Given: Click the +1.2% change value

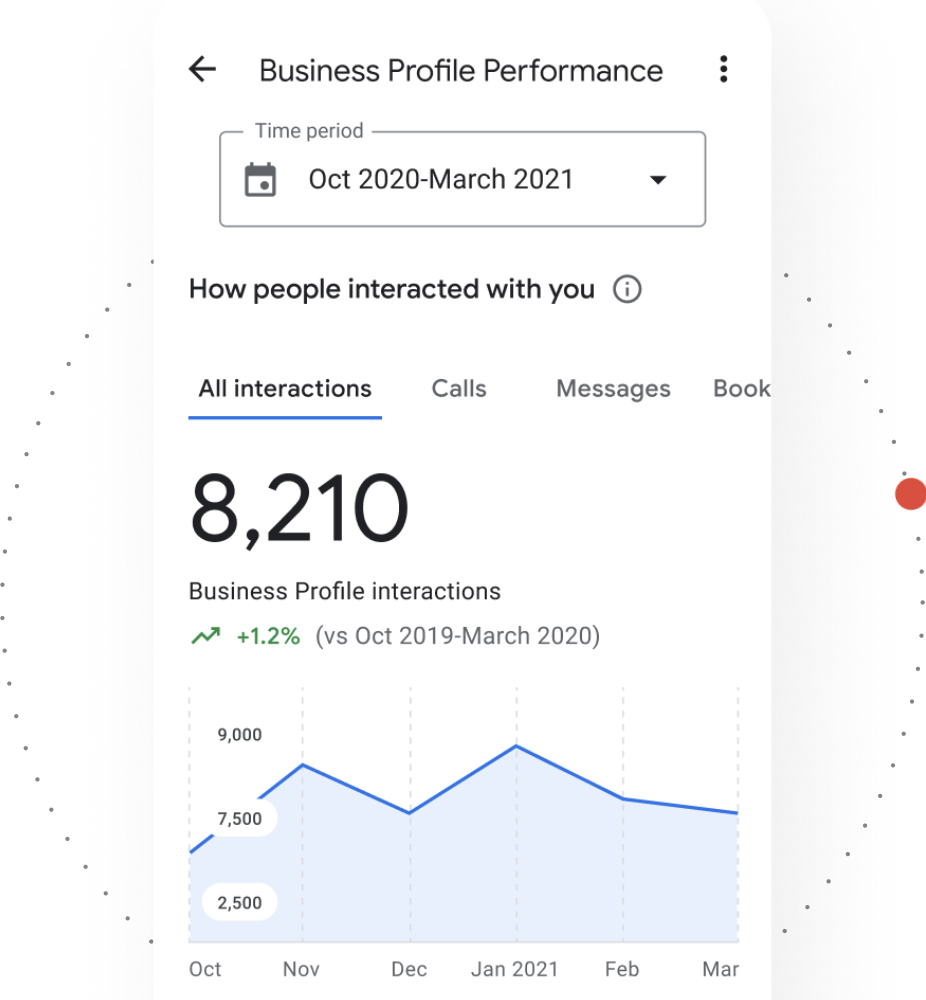Looking at the screenshot, I should 268,636.
